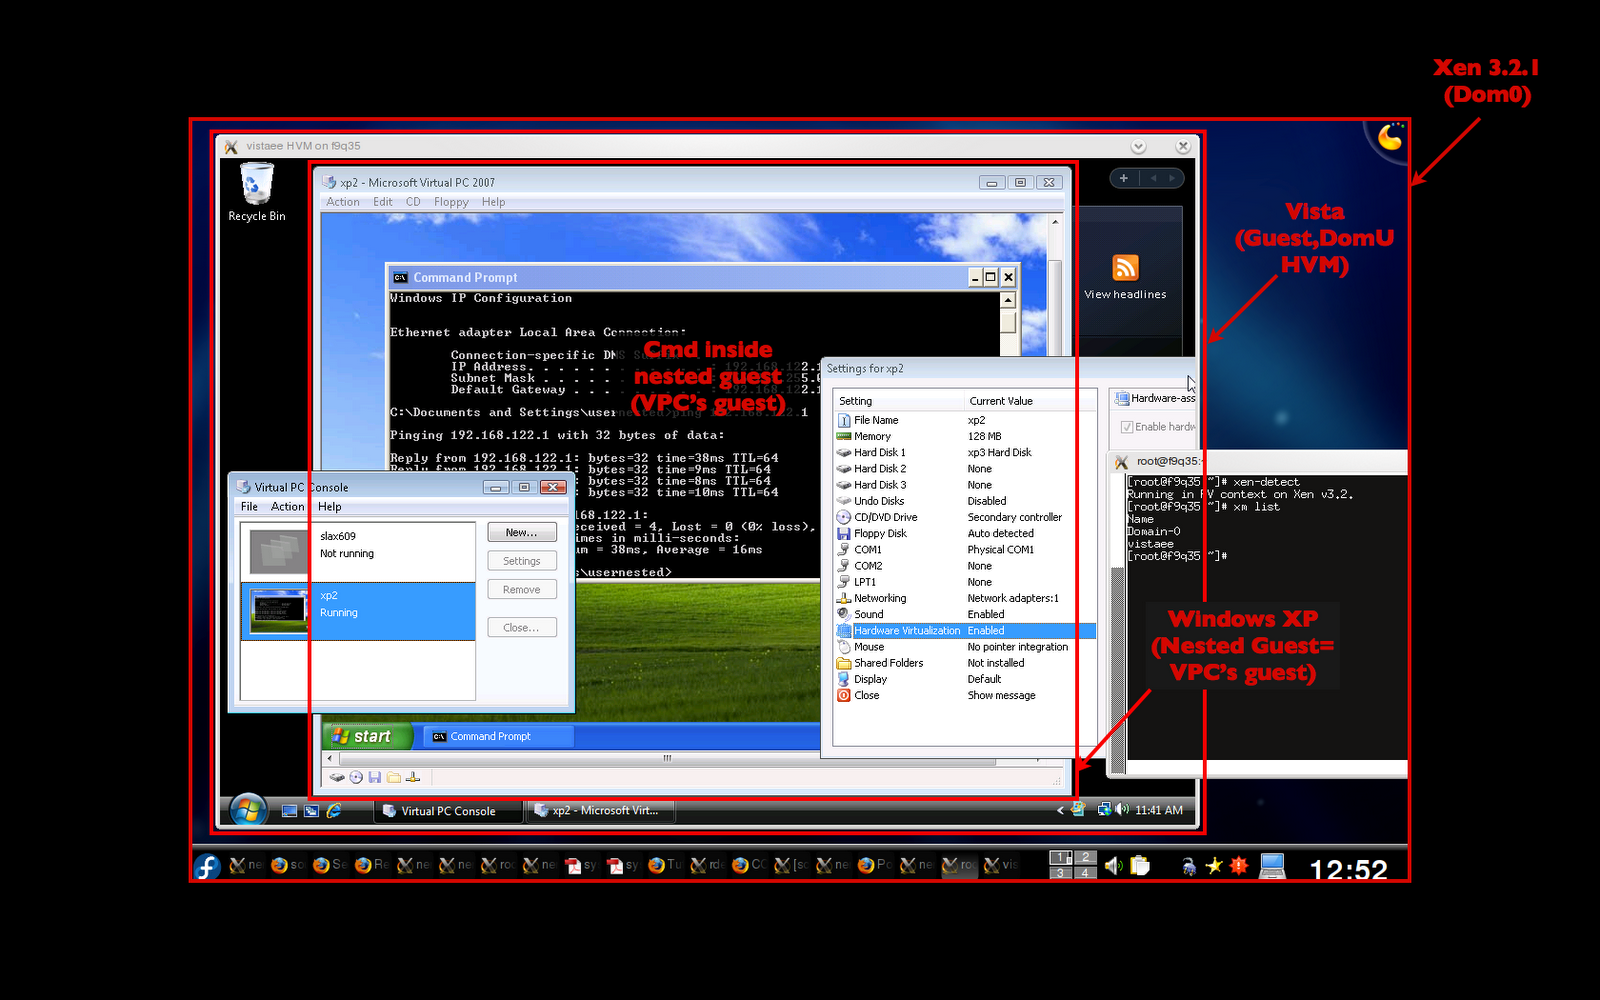This screenshot has width=1600, height=1000.
Task: Click the CD icon in Virtual PC status bar
Action: tap(356, 778)
